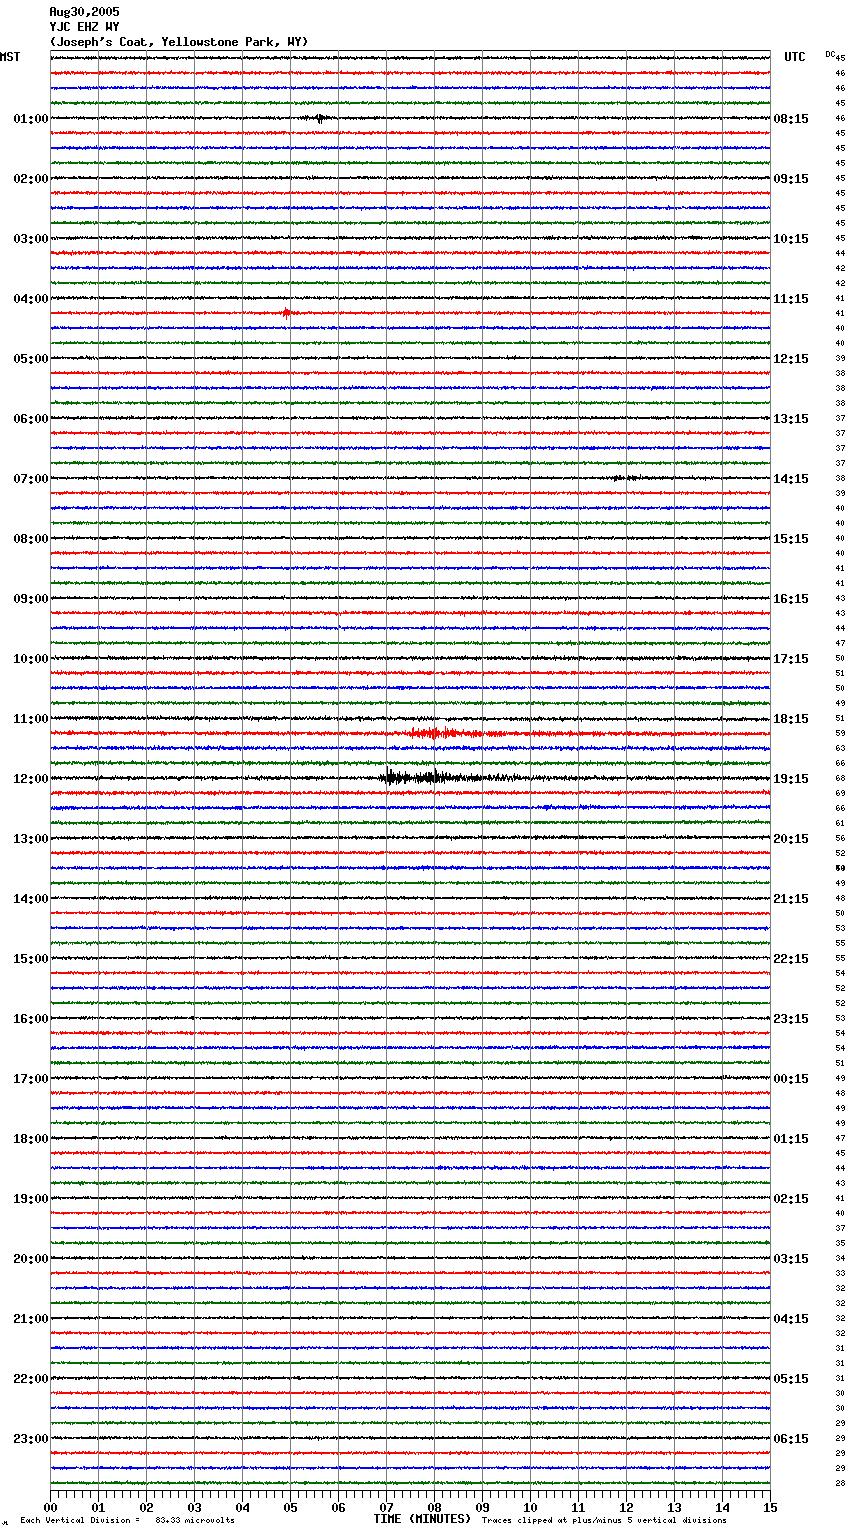Click the 04:15 UTC time label
Image resolution: width=850 pixels, height=1534 pixels.
point(791,1319)
